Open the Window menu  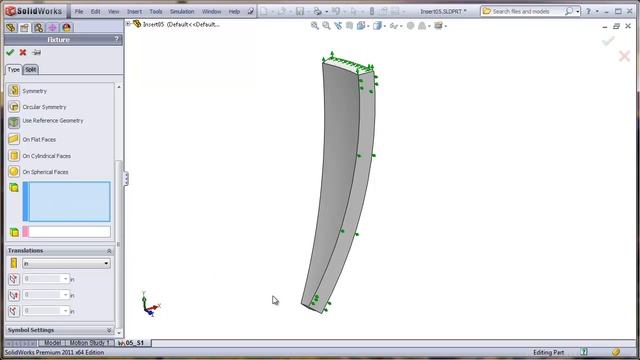(x=211, y=11)
